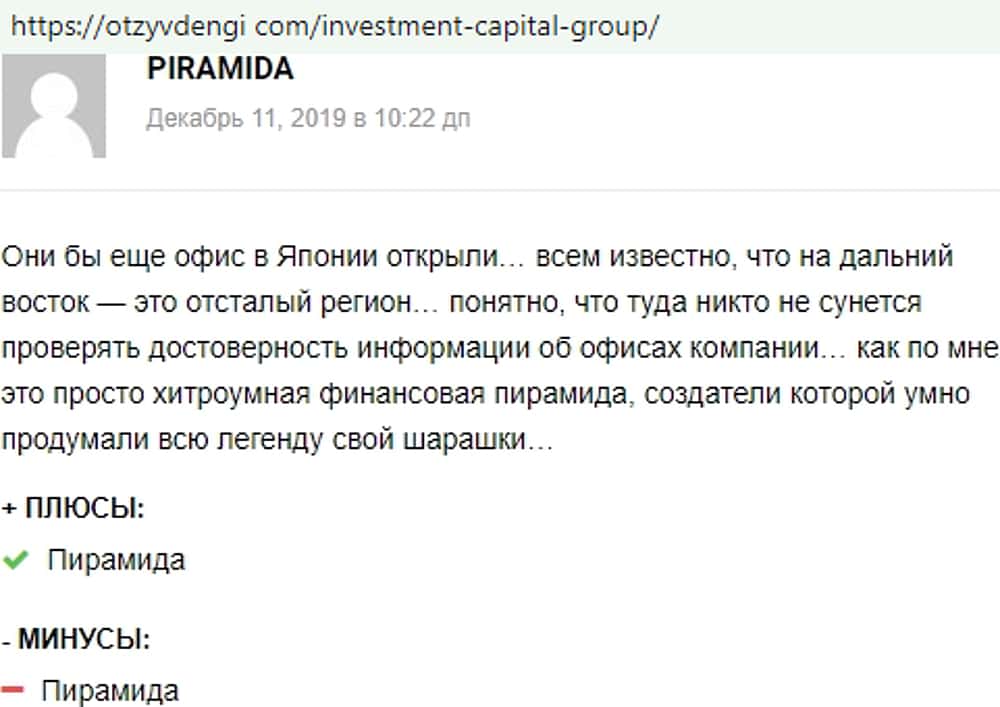Viewport: 1000px width, 707px height.
Task: Click investment-capital-group part of the URL
Action: pos(488,26)
